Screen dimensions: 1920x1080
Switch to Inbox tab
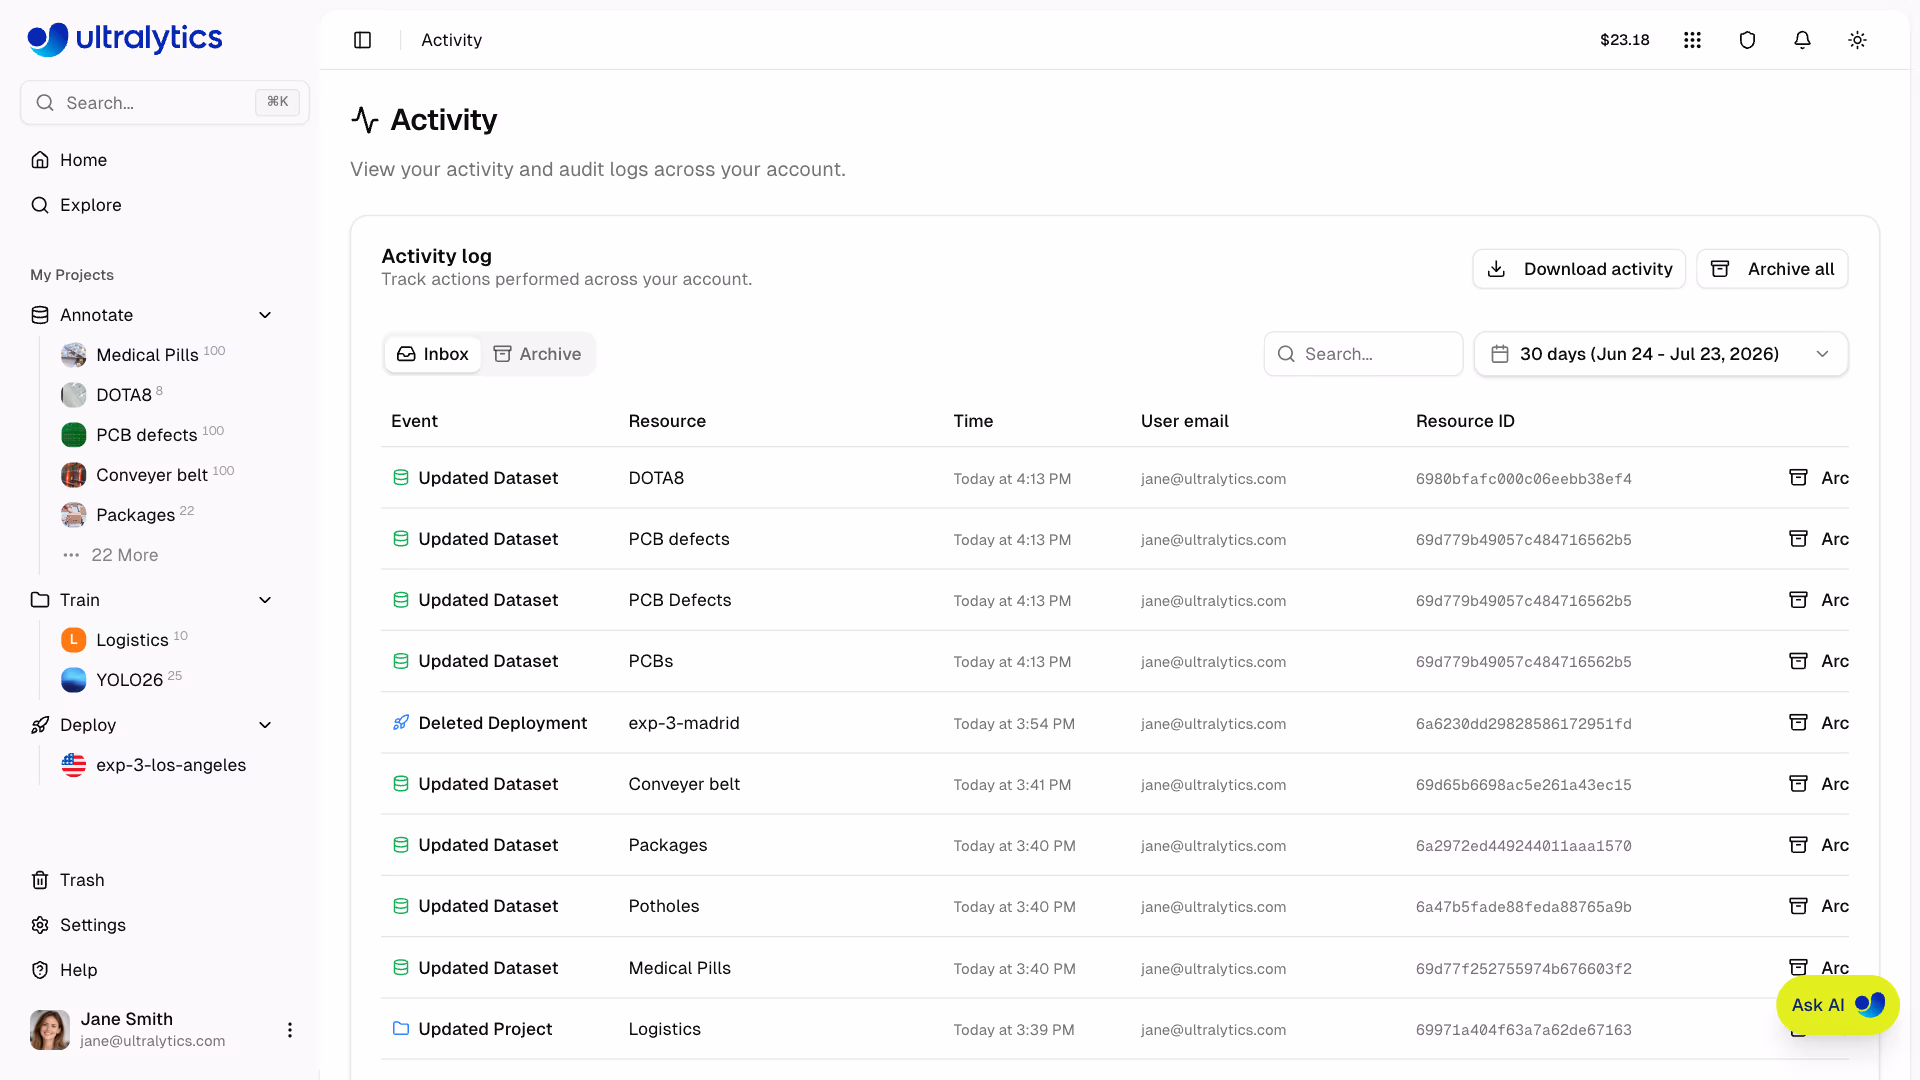[x=433, y=354]
